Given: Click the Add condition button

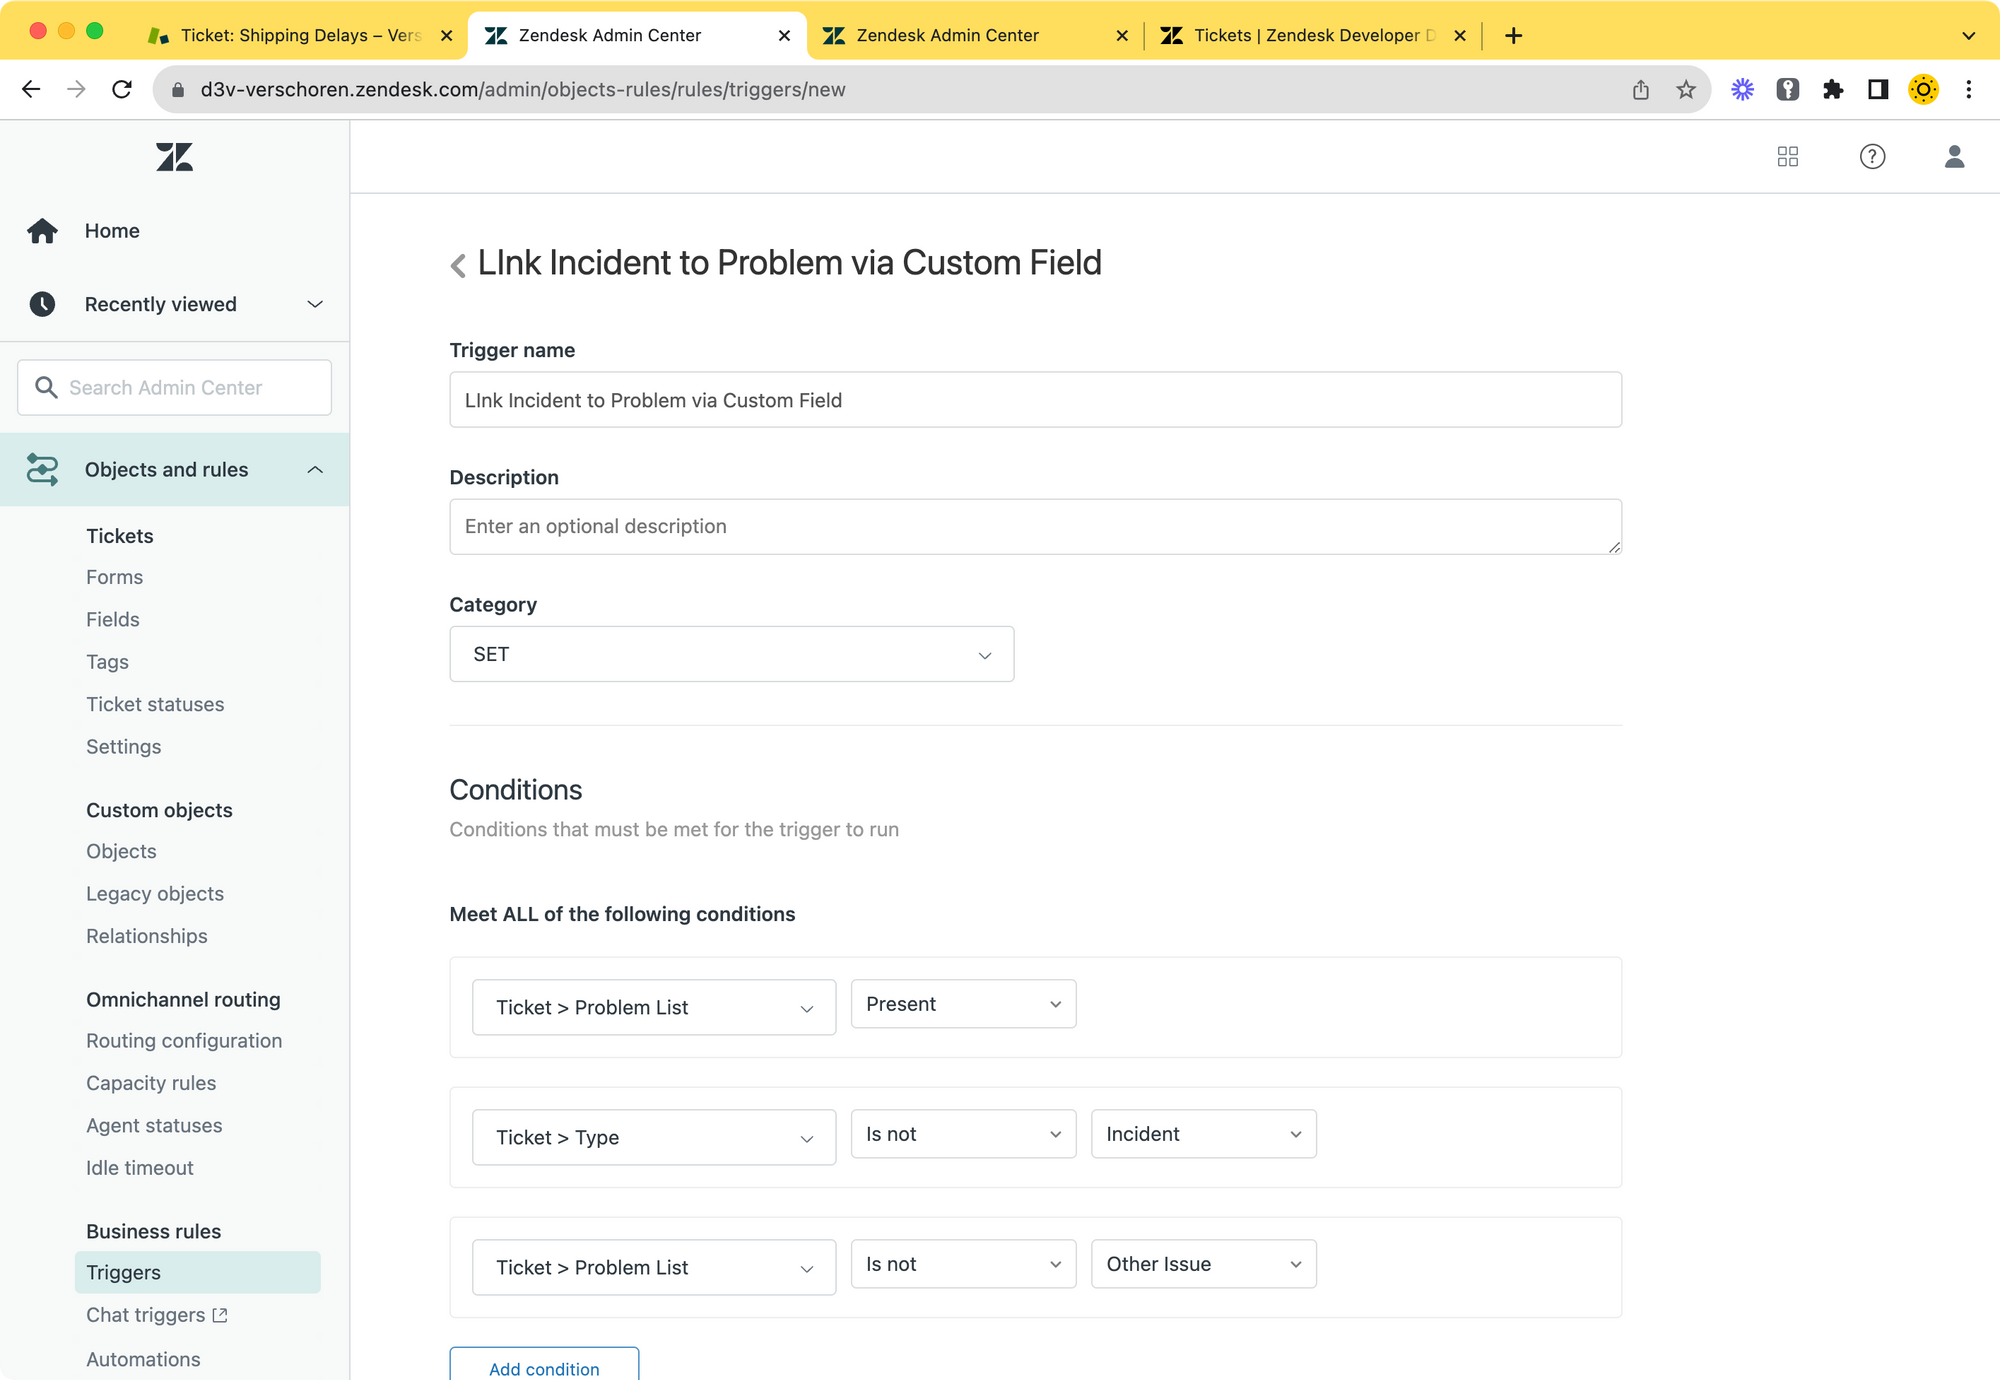Looking at the screenshot, I should tap(544, 1367).
